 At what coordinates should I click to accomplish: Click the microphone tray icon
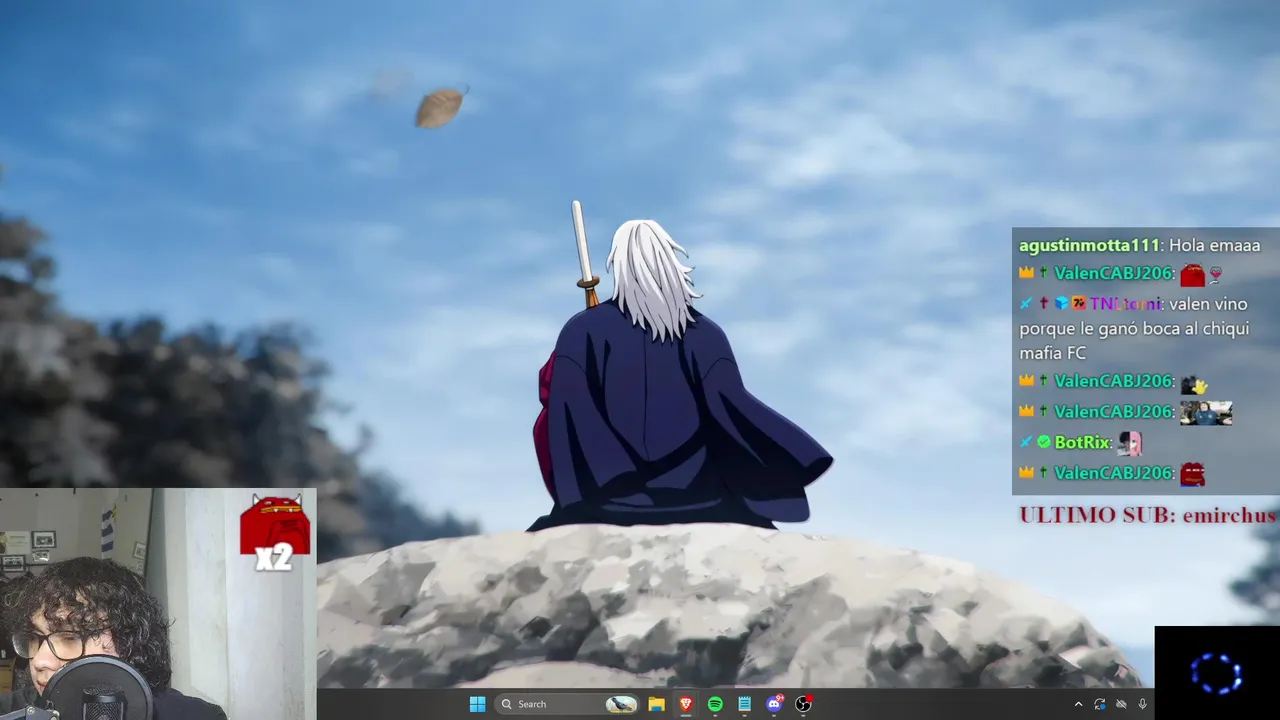click(1142, 704)
